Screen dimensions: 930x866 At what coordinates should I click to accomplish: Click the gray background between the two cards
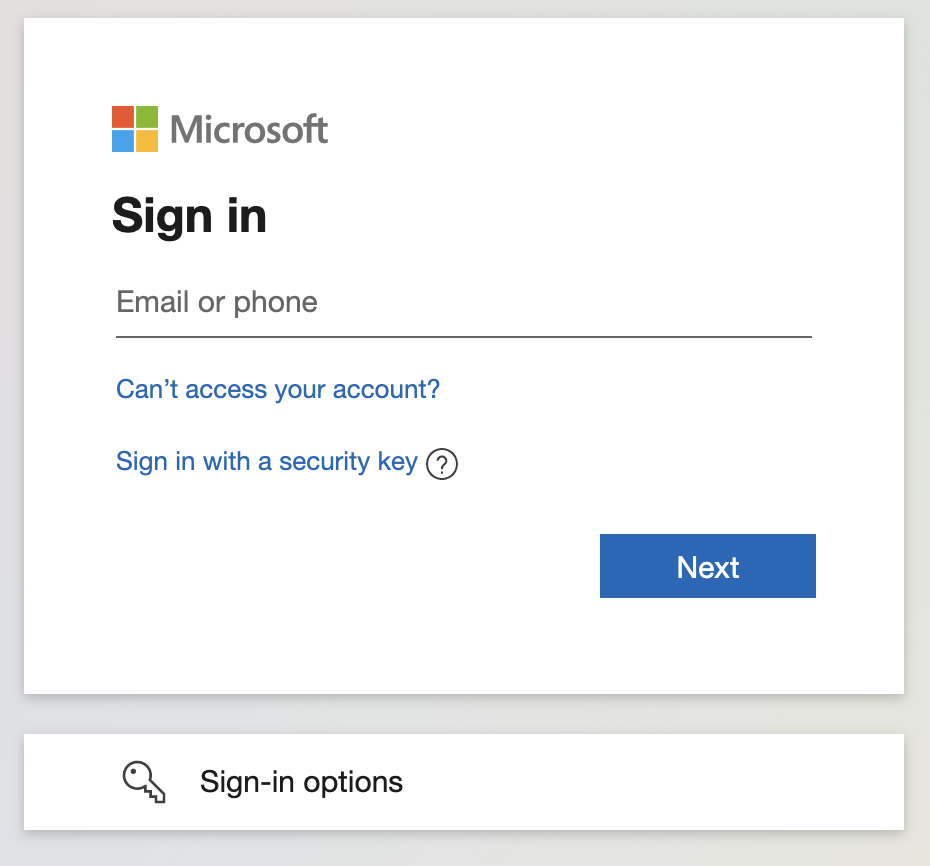(463, 714)
